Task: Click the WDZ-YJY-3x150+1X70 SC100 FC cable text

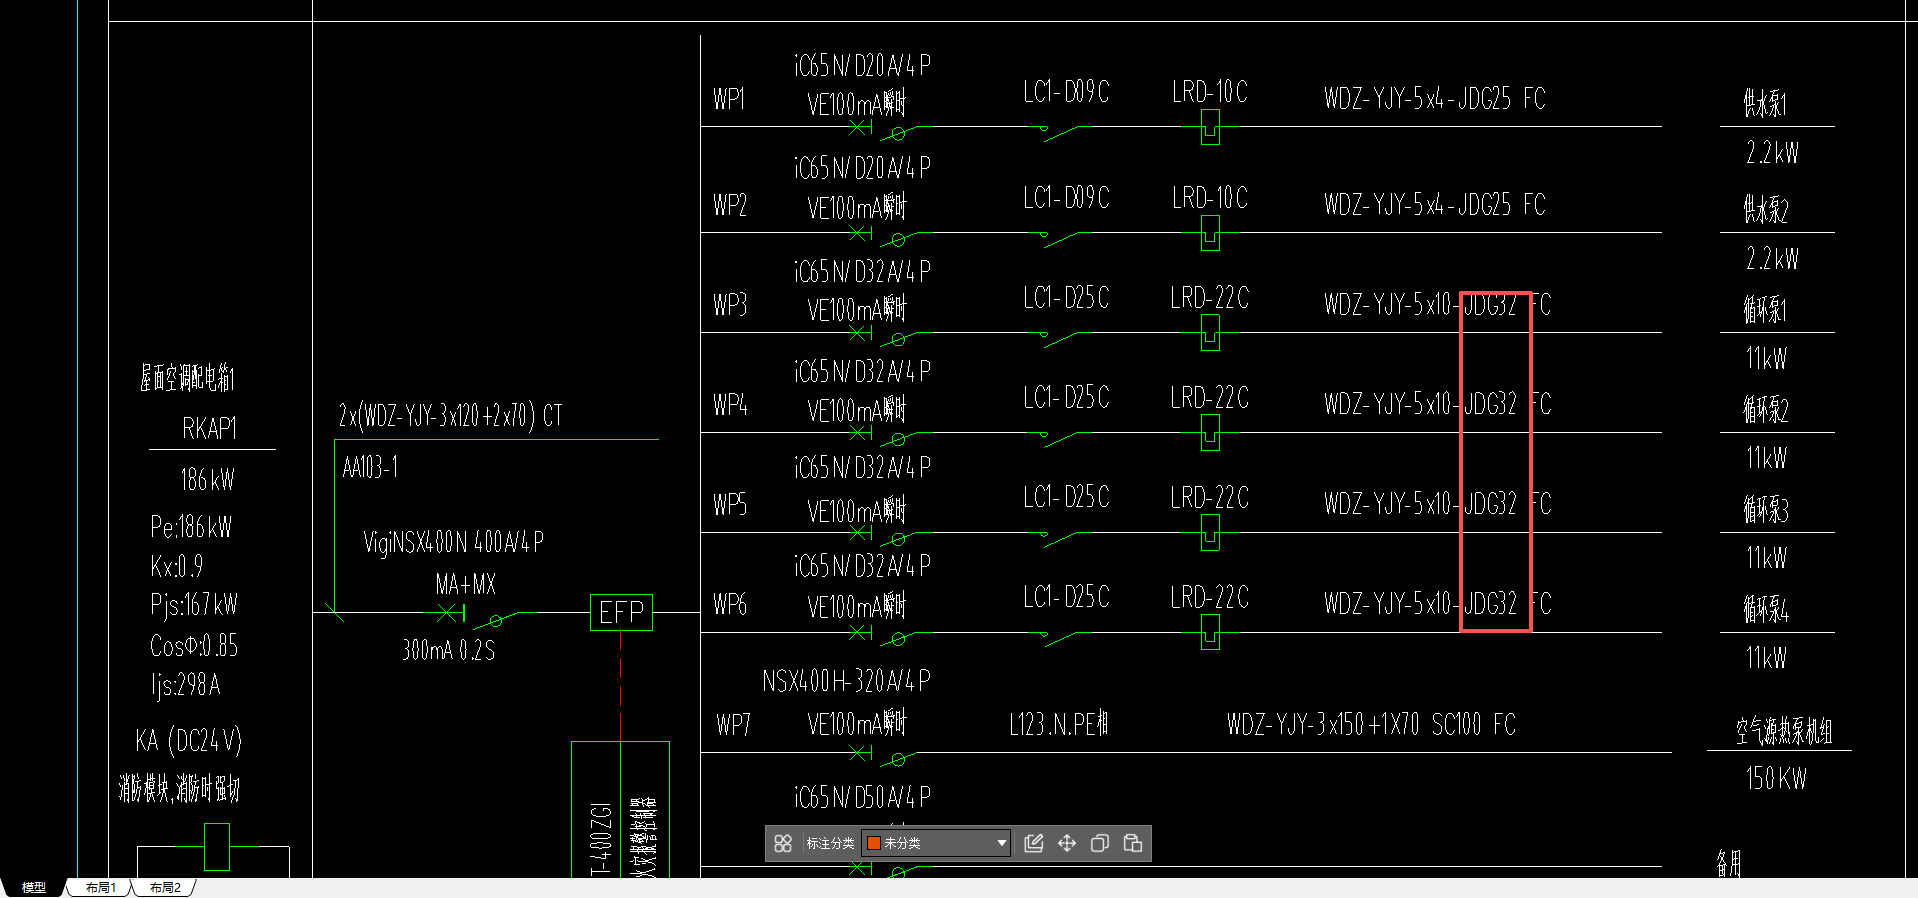Action: point(1371,724)
